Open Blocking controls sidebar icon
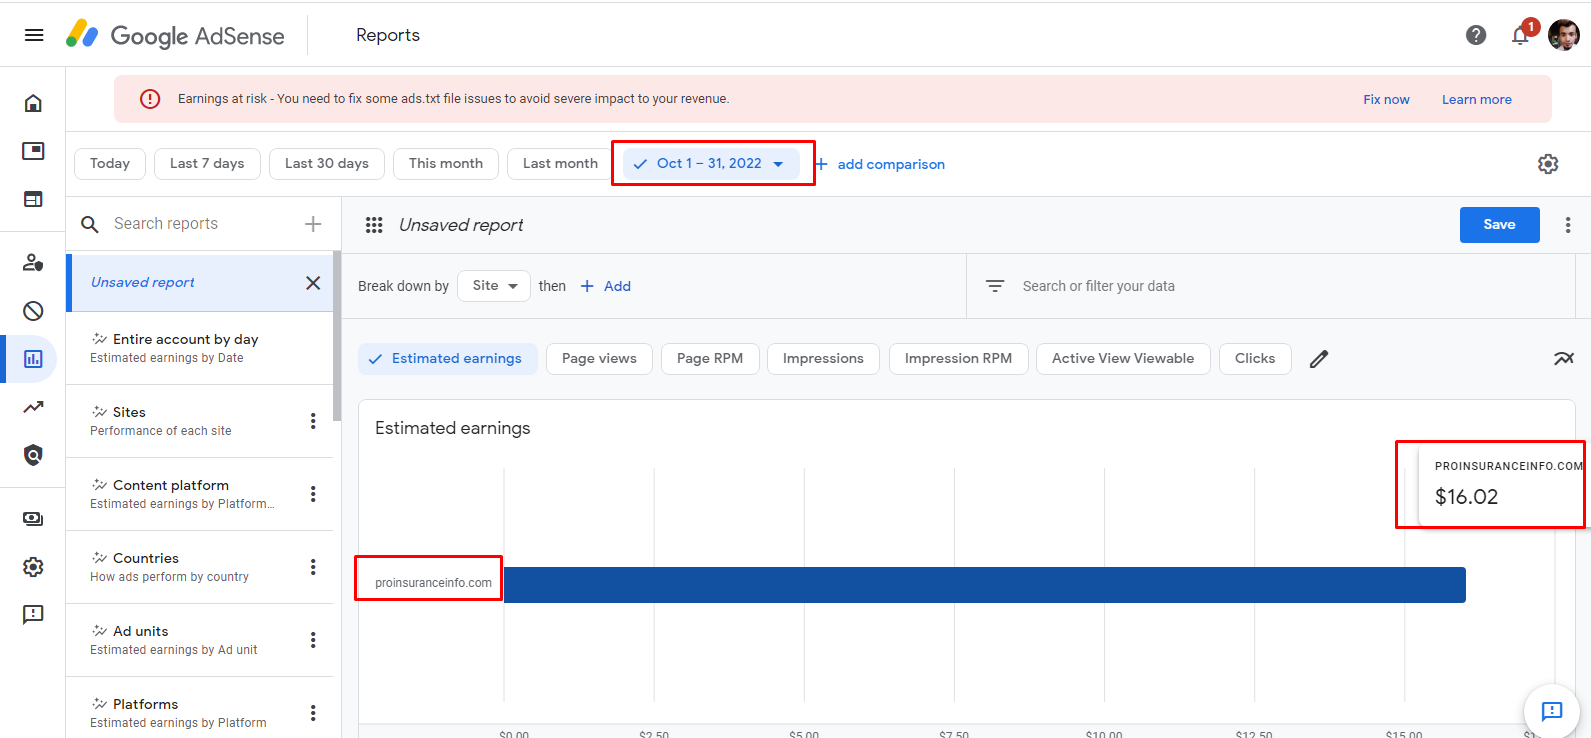The height and width of the screenshot is (738, 1591). coord(33,311)
